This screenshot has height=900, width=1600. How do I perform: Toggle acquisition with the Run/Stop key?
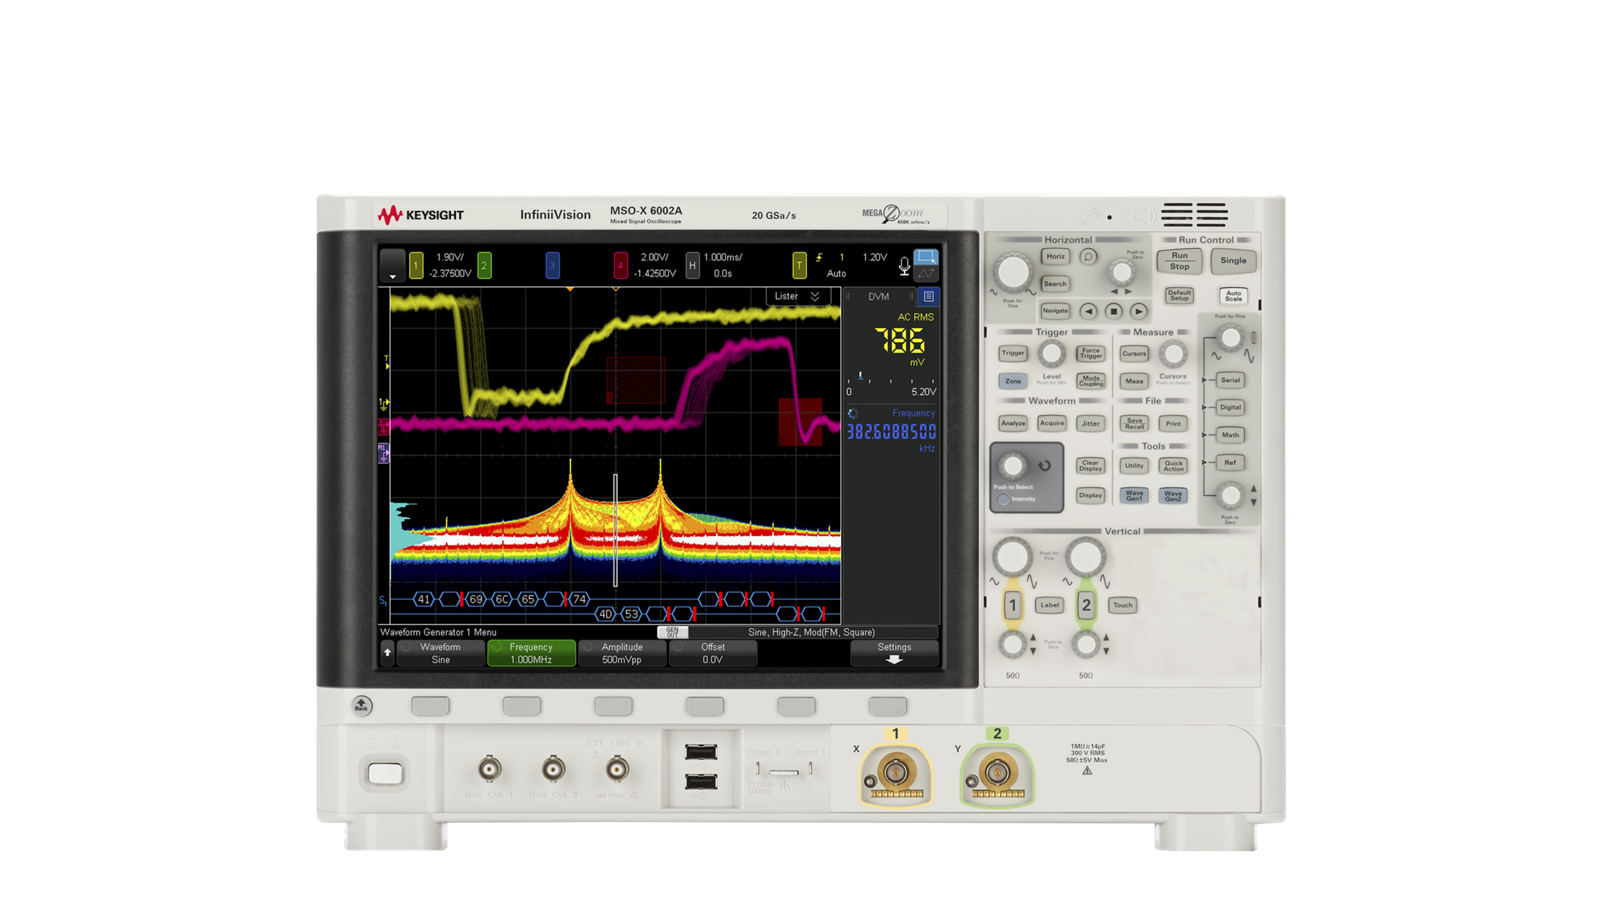(1179, 261)
